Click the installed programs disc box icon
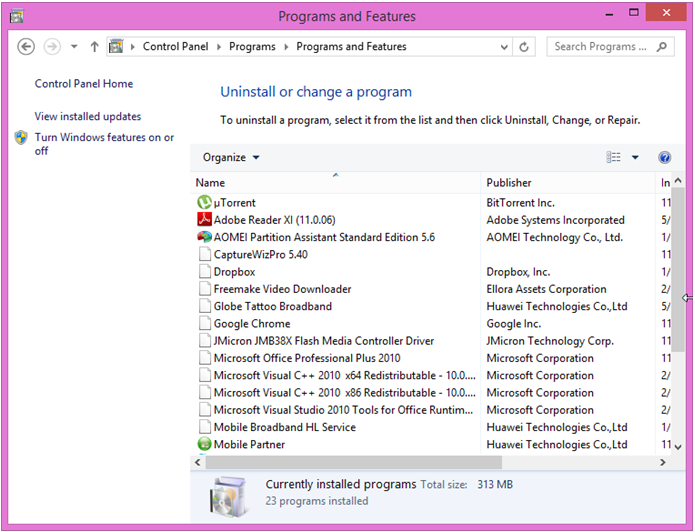Screen dimensions: 695x532 click(x=229, y=497)
